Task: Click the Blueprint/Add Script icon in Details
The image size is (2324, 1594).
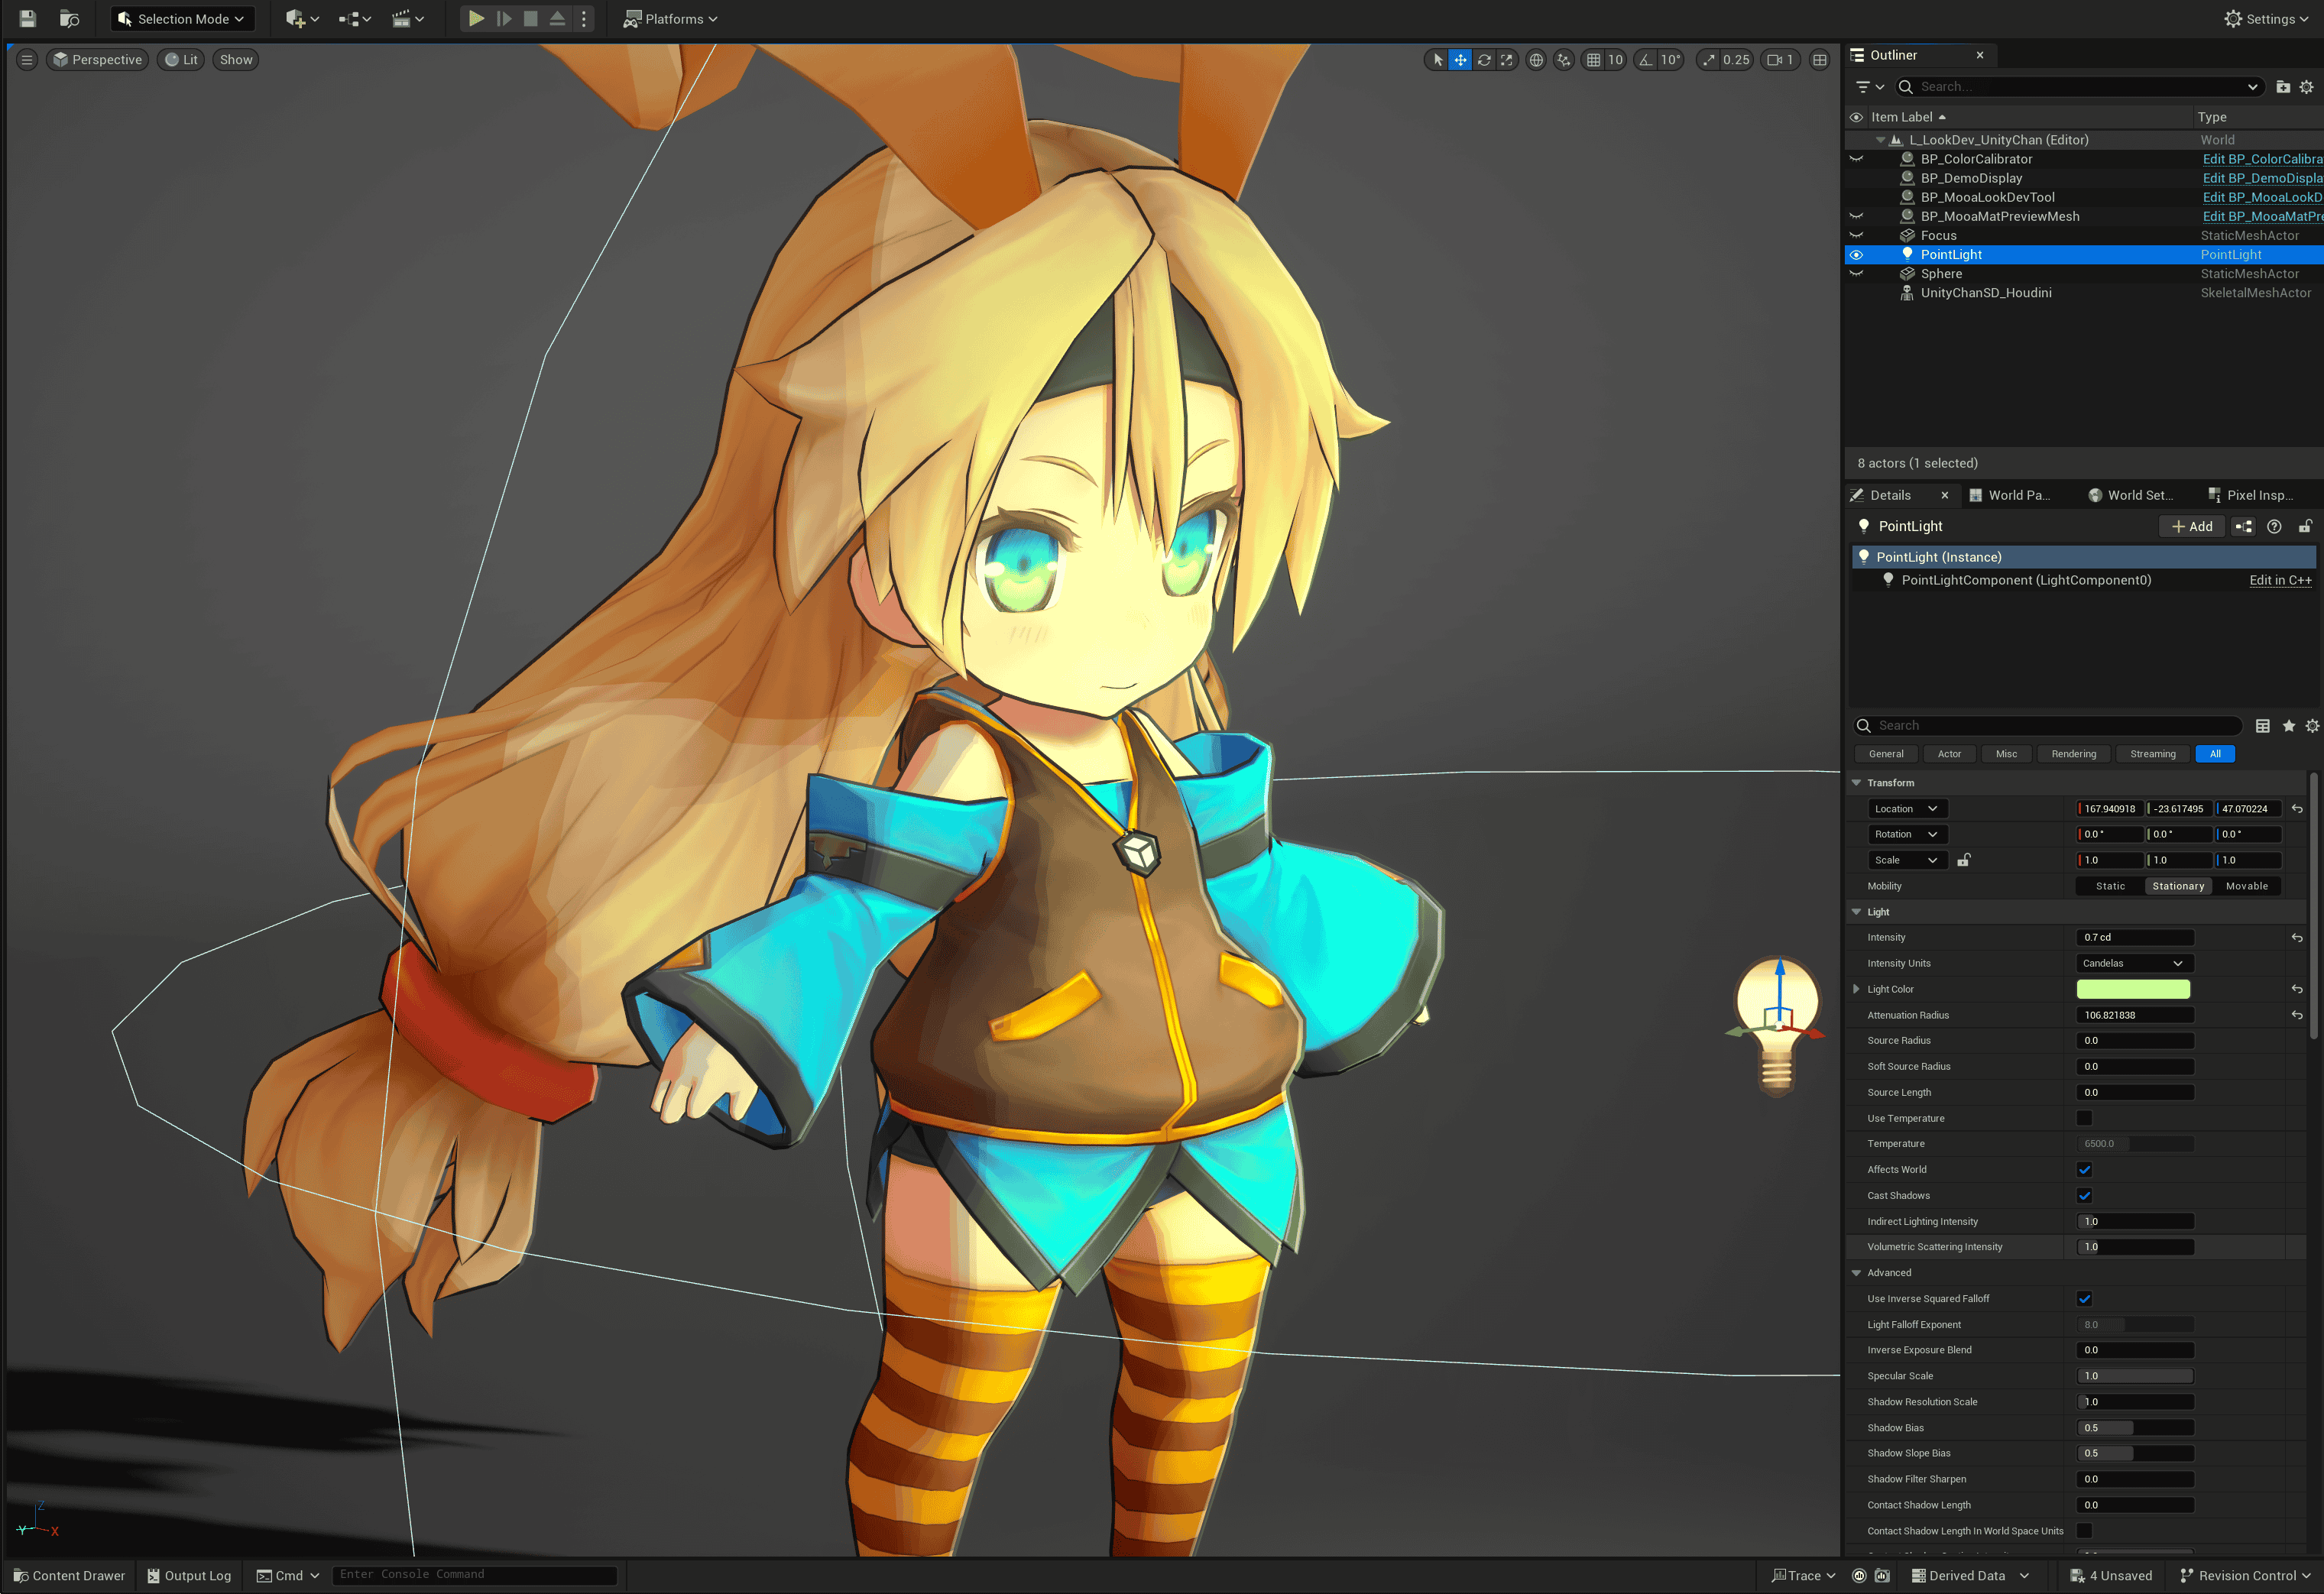Action: [x=2244, y=526]
